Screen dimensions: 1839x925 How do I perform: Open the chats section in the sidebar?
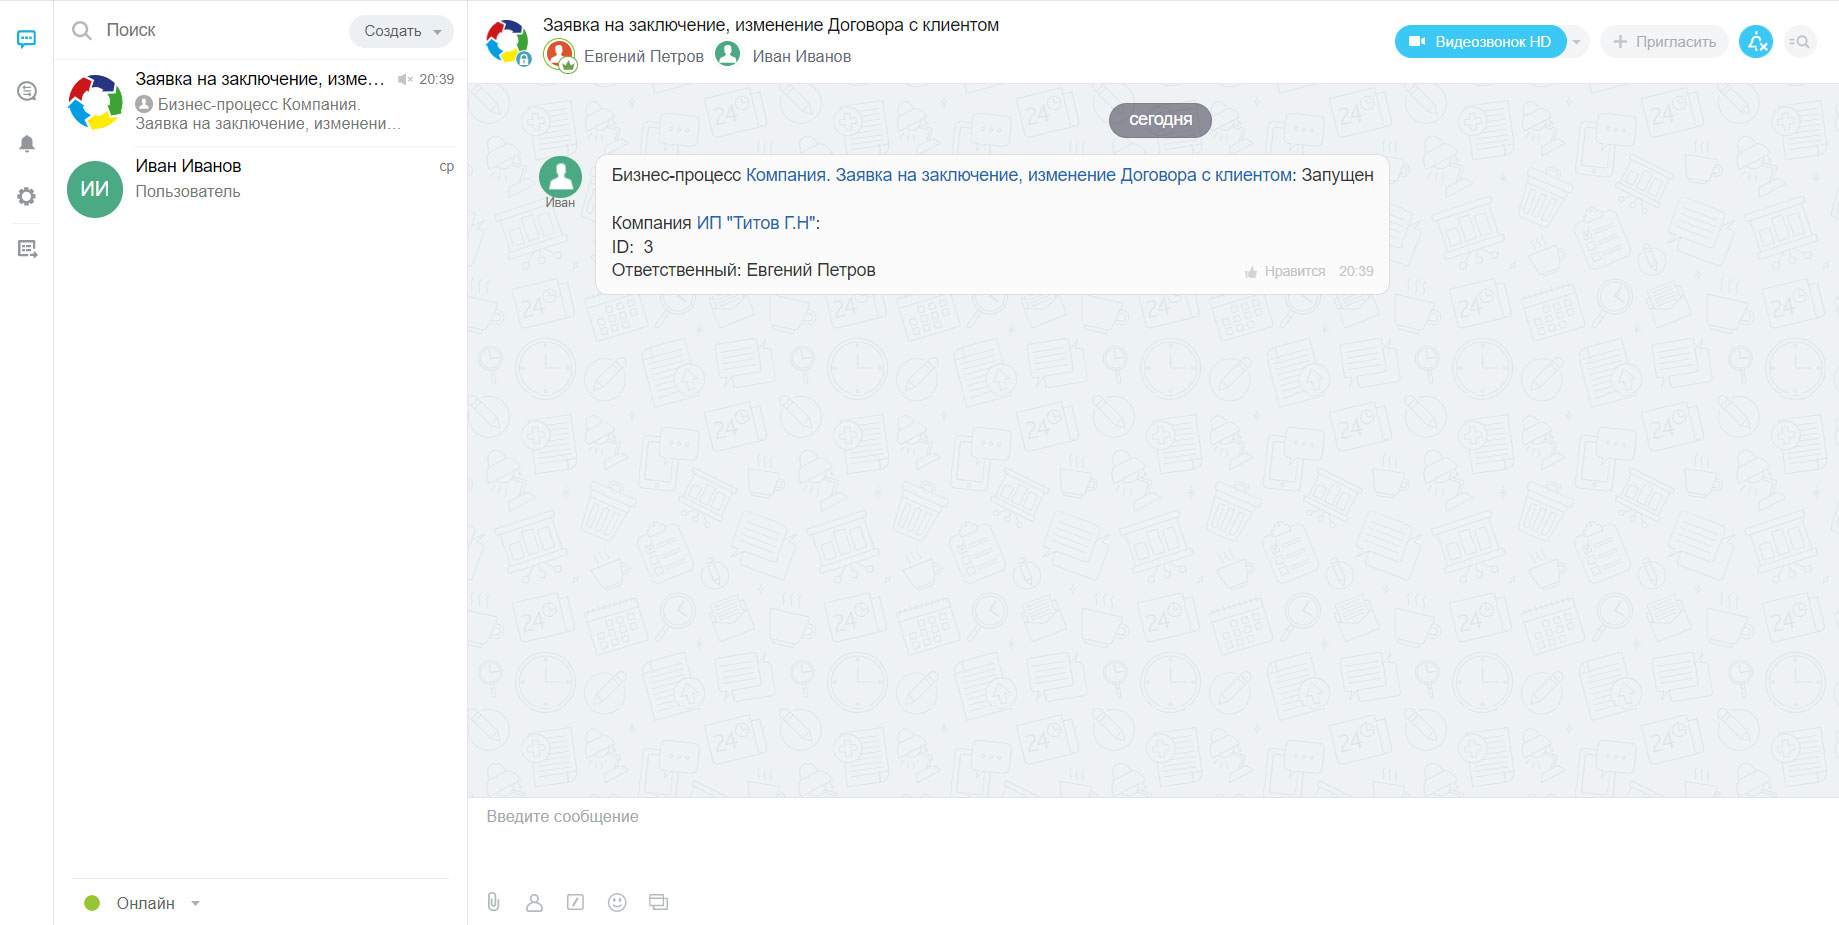[x=27, y=39]
